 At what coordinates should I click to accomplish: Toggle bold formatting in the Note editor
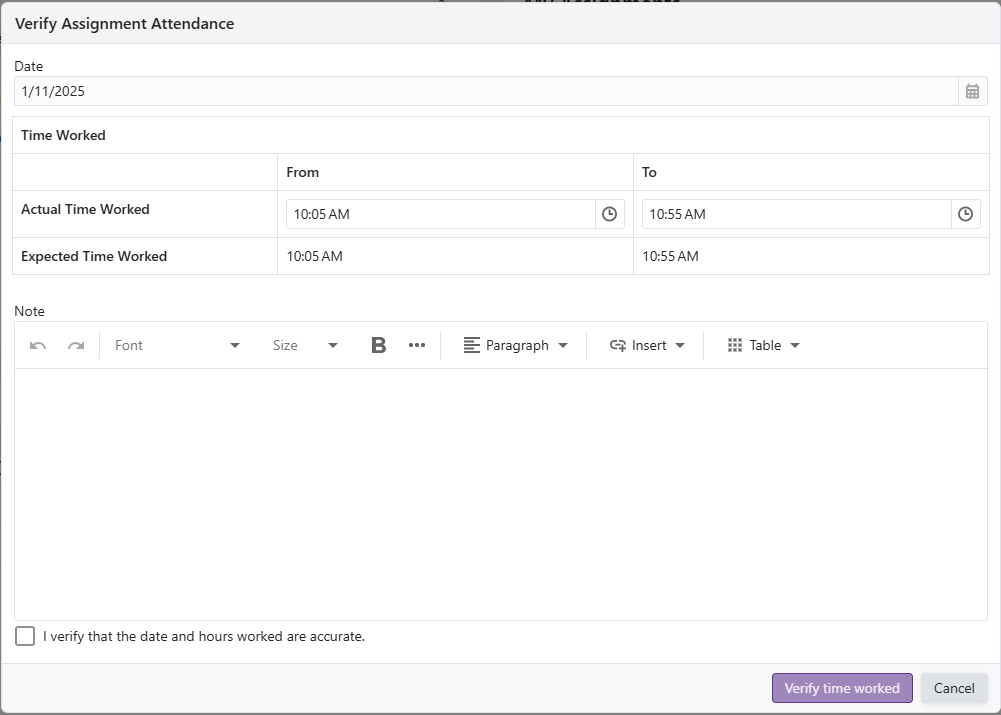(x=378, y=345)
